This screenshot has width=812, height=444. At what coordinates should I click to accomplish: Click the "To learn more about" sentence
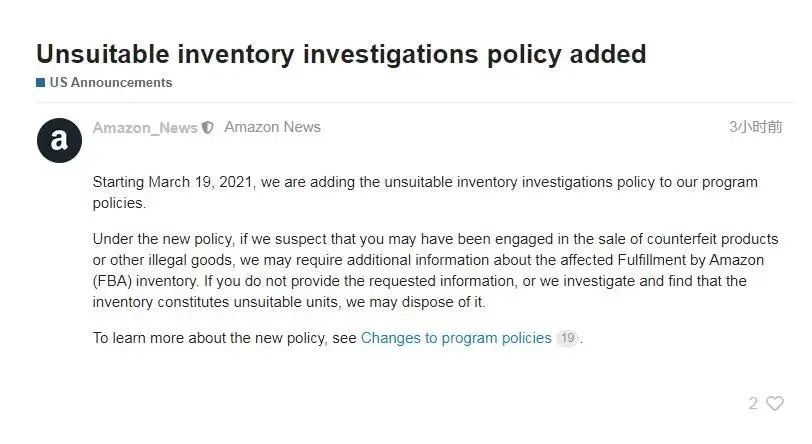(224, 338)
